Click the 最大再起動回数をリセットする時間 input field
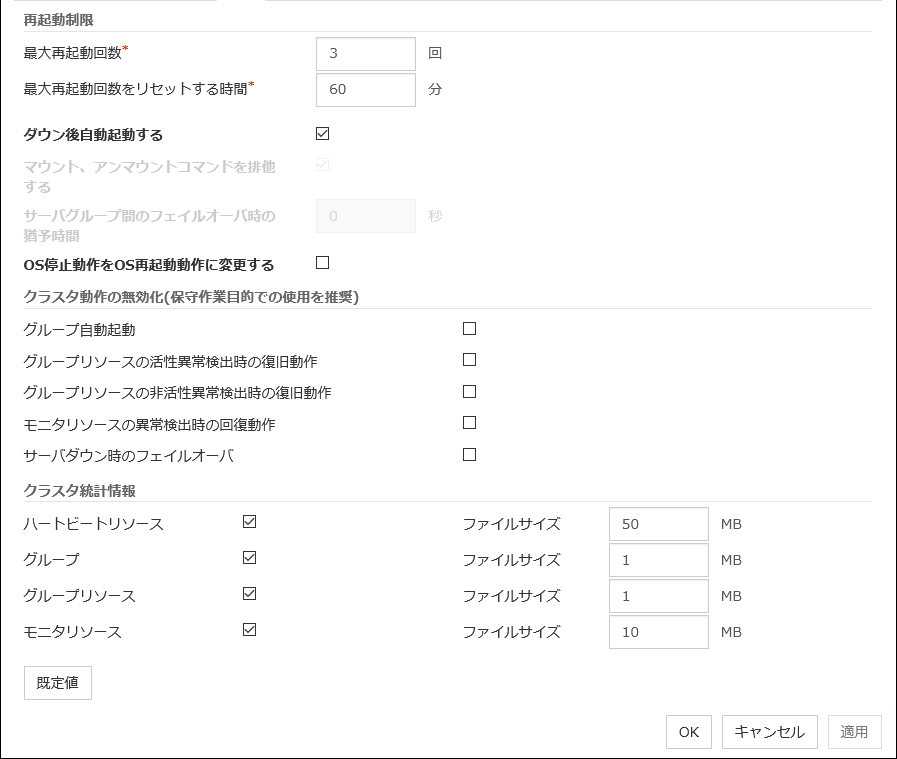Viewport: 897px width, 759px height. [365, 89]
